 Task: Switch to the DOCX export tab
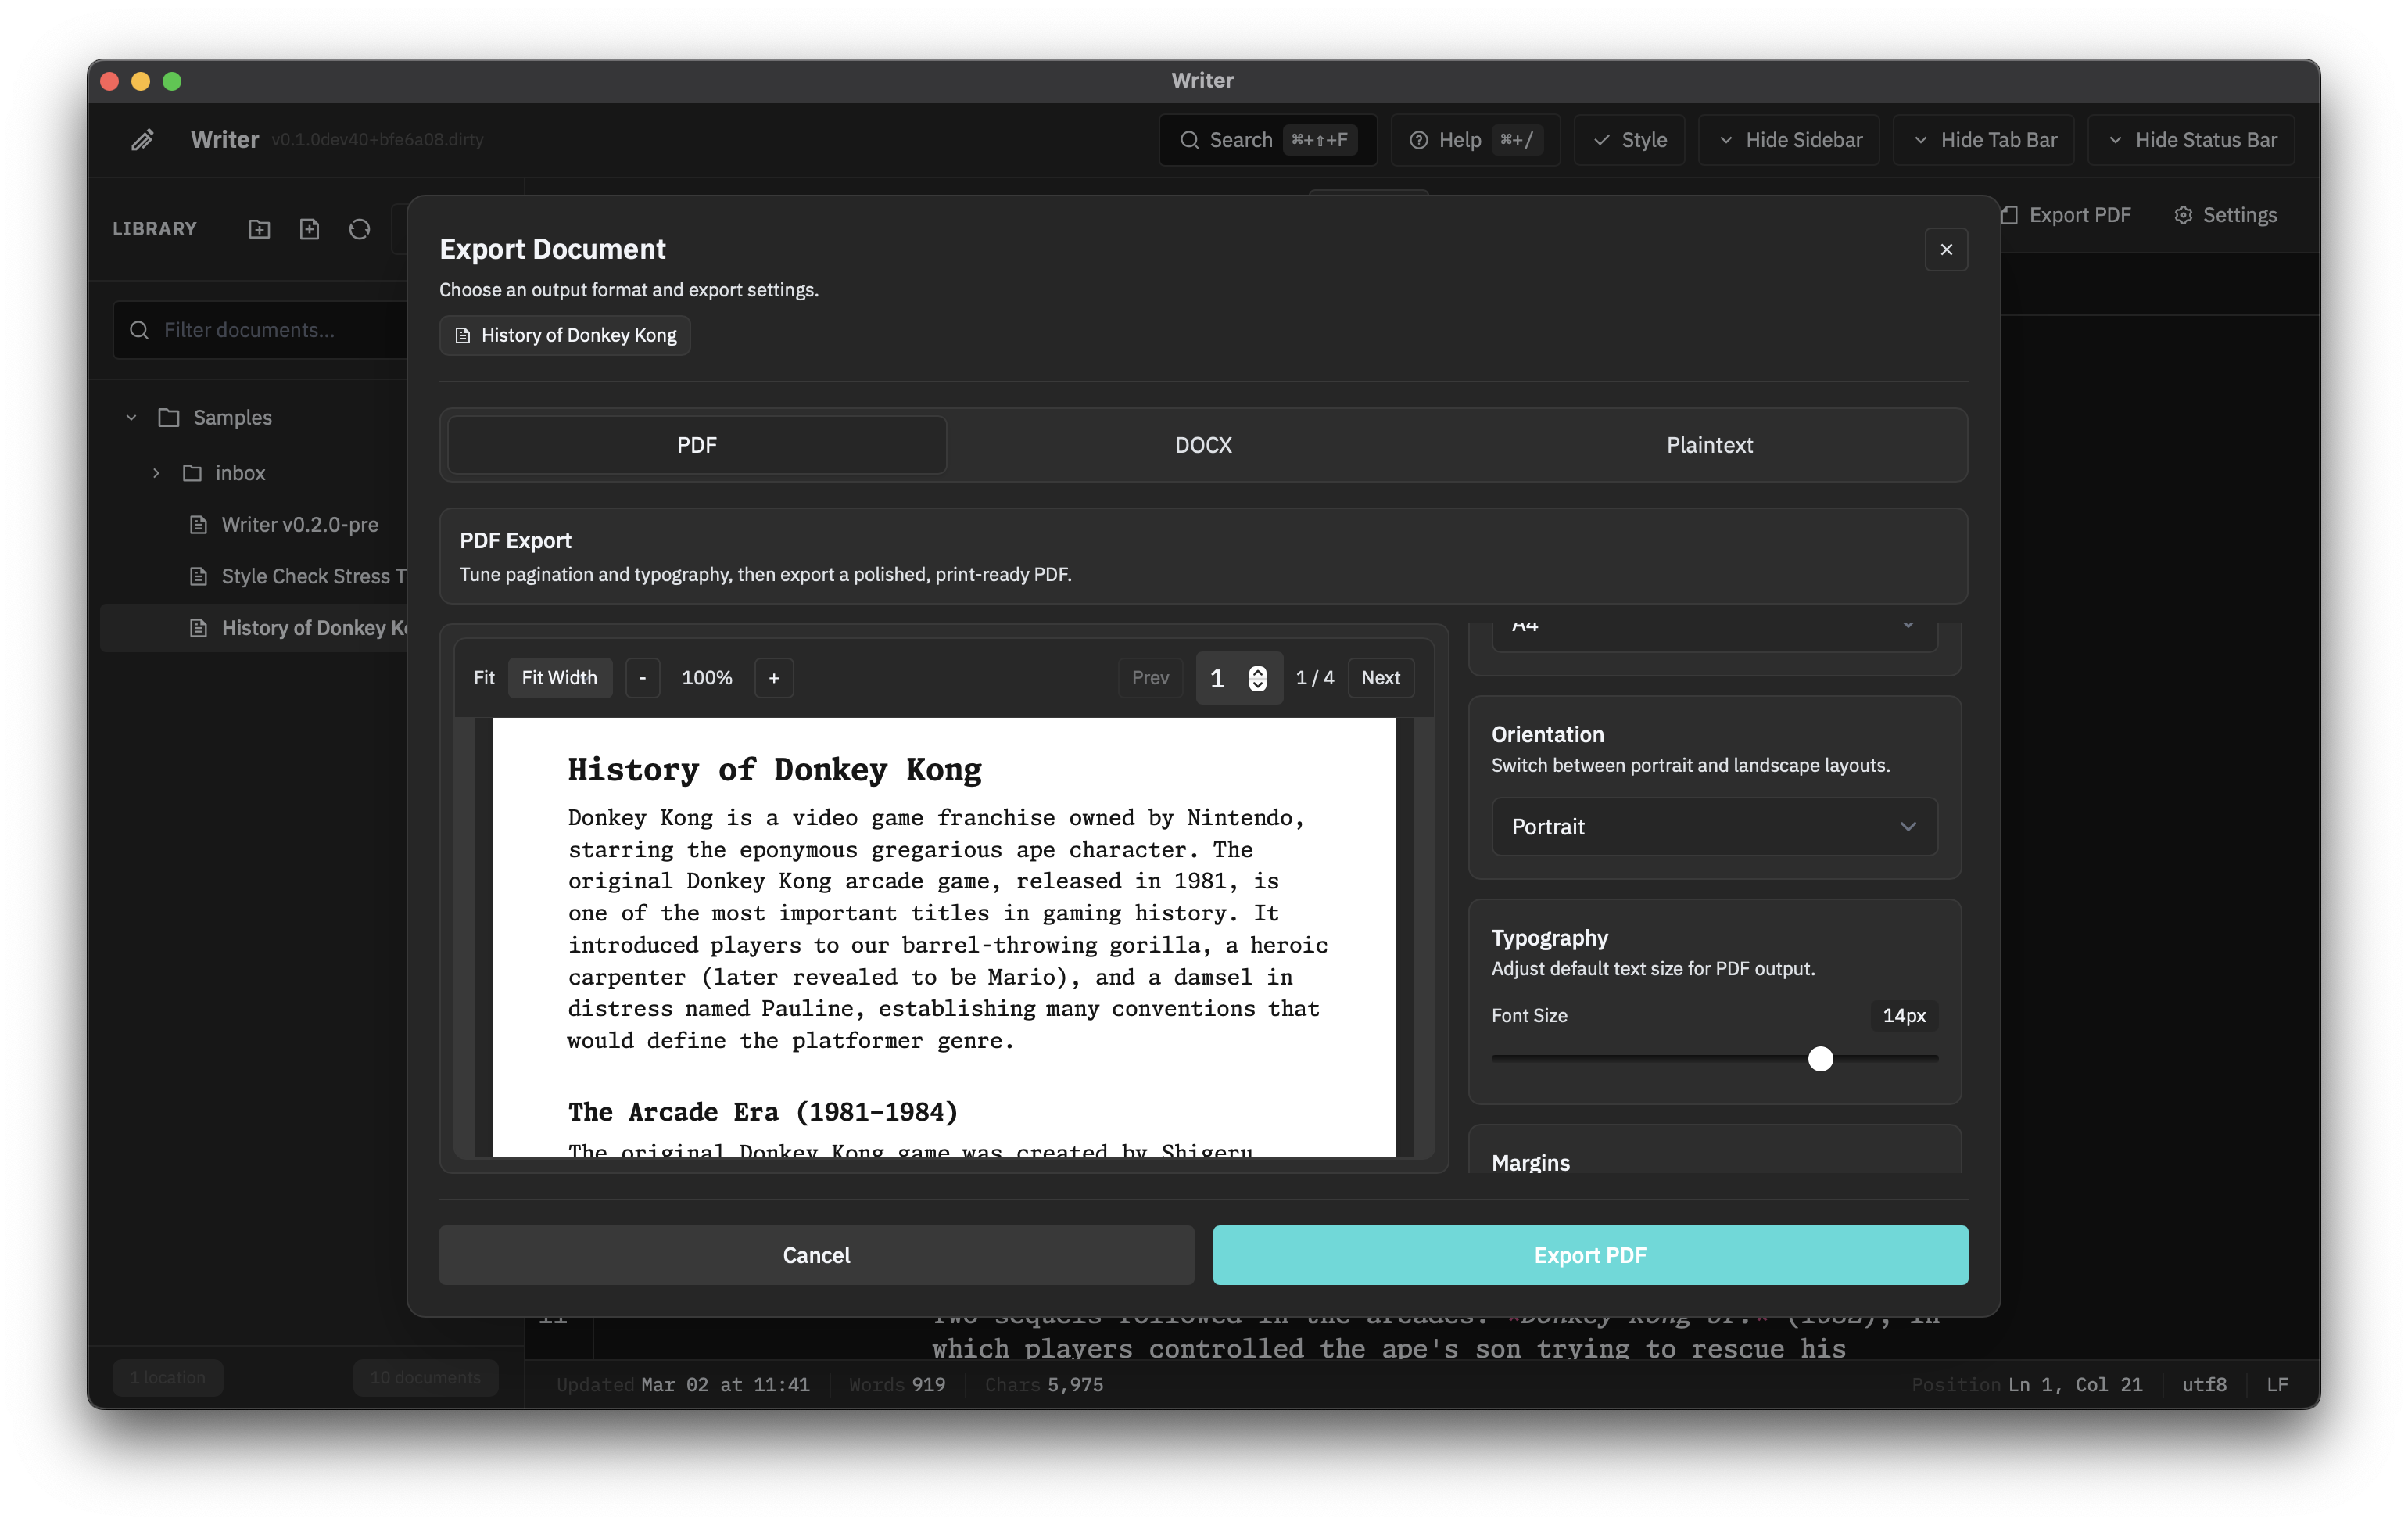1203,445
